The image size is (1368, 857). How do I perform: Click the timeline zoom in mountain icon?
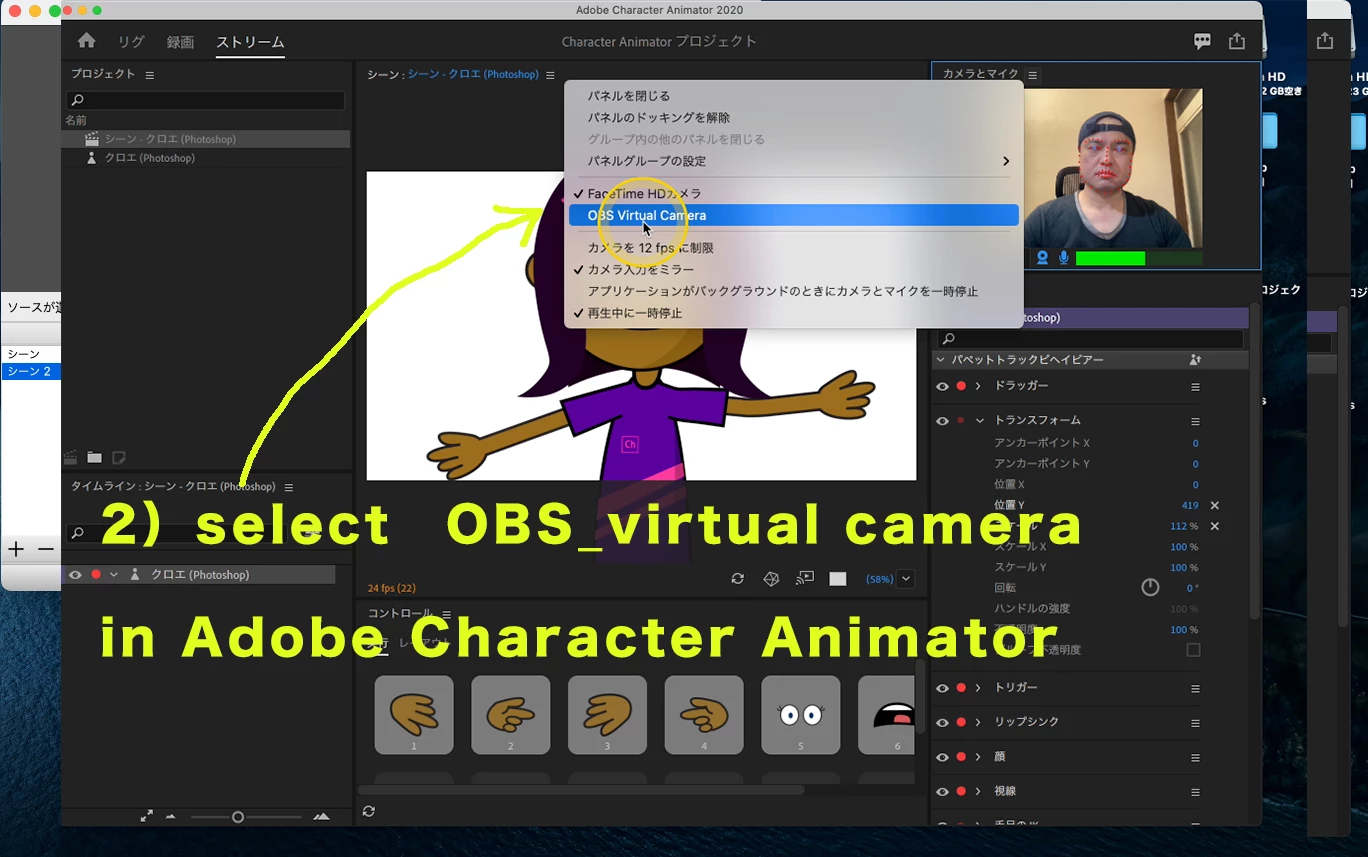pyautogui.click(x=321, y=817)
